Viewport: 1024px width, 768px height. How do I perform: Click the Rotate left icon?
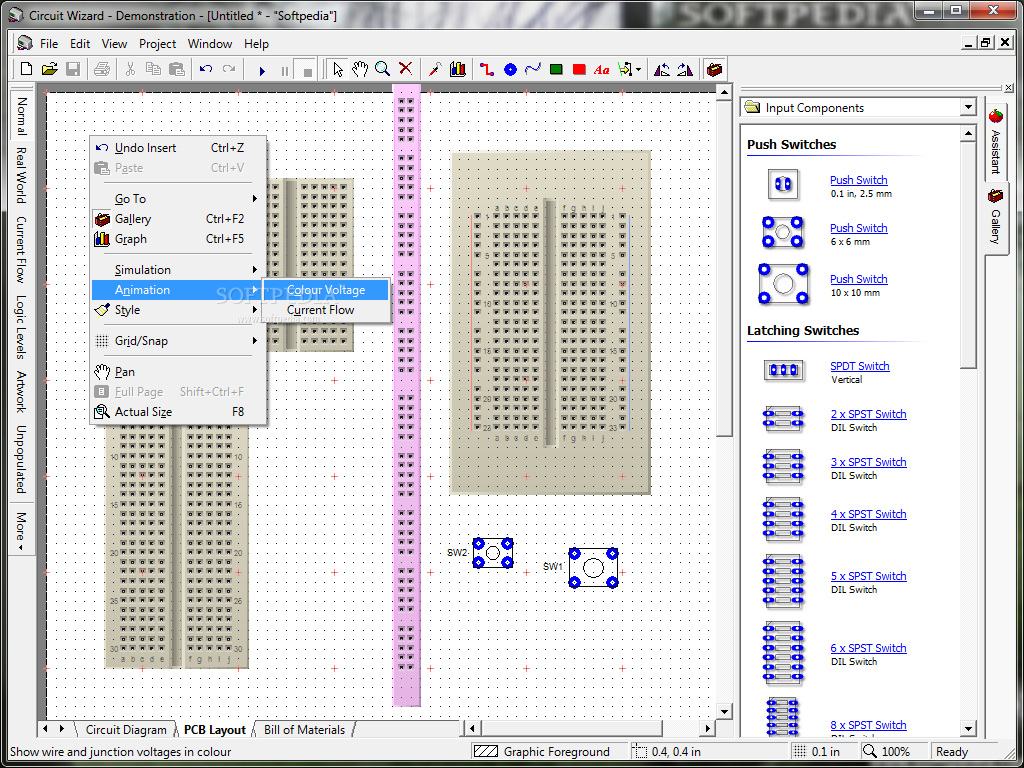[662, 69]
